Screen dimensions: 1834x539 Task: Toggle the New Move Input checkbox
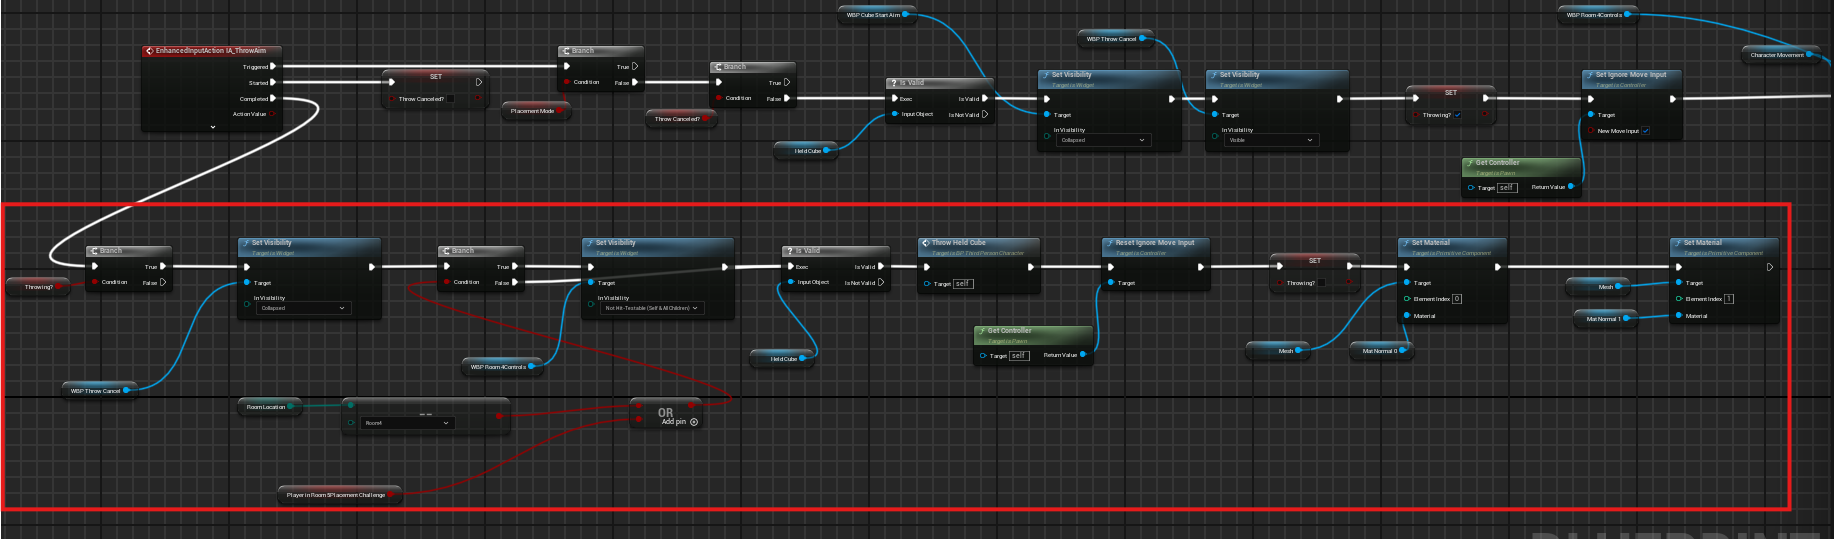(x=1645, y=131)
